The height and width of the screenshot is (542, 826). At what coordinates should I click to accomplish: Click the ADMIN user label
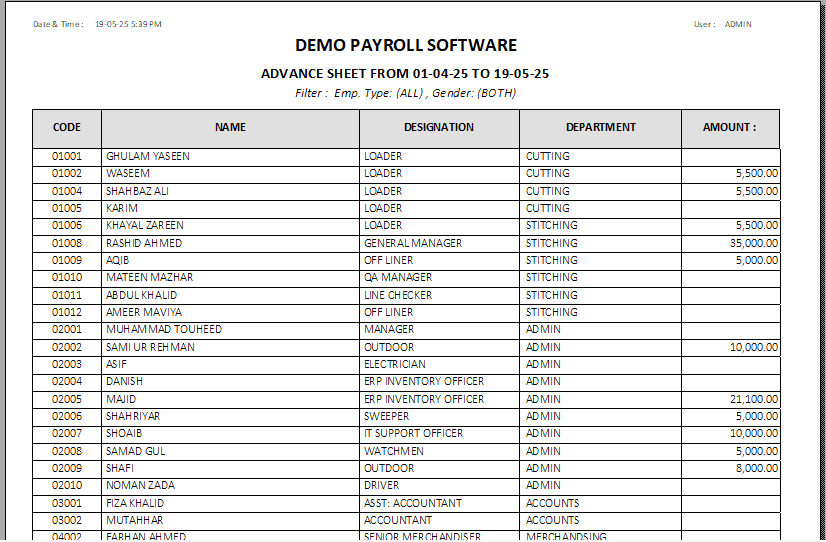point(738,24)
